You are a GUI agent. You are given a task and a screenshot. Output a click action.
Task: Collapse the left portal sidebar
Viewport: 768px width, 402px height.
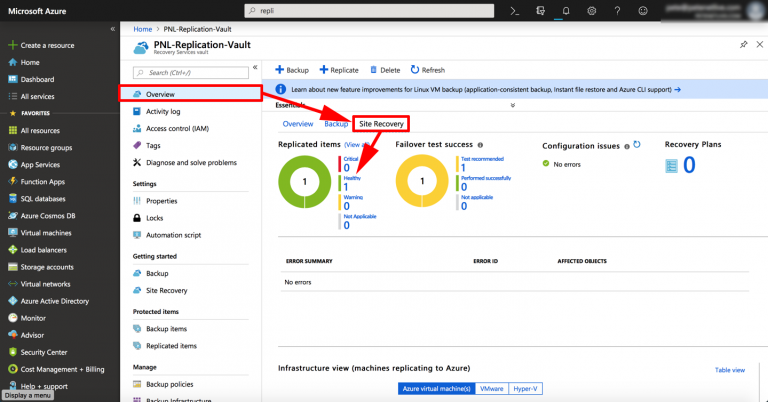click(x=113, y=29)
